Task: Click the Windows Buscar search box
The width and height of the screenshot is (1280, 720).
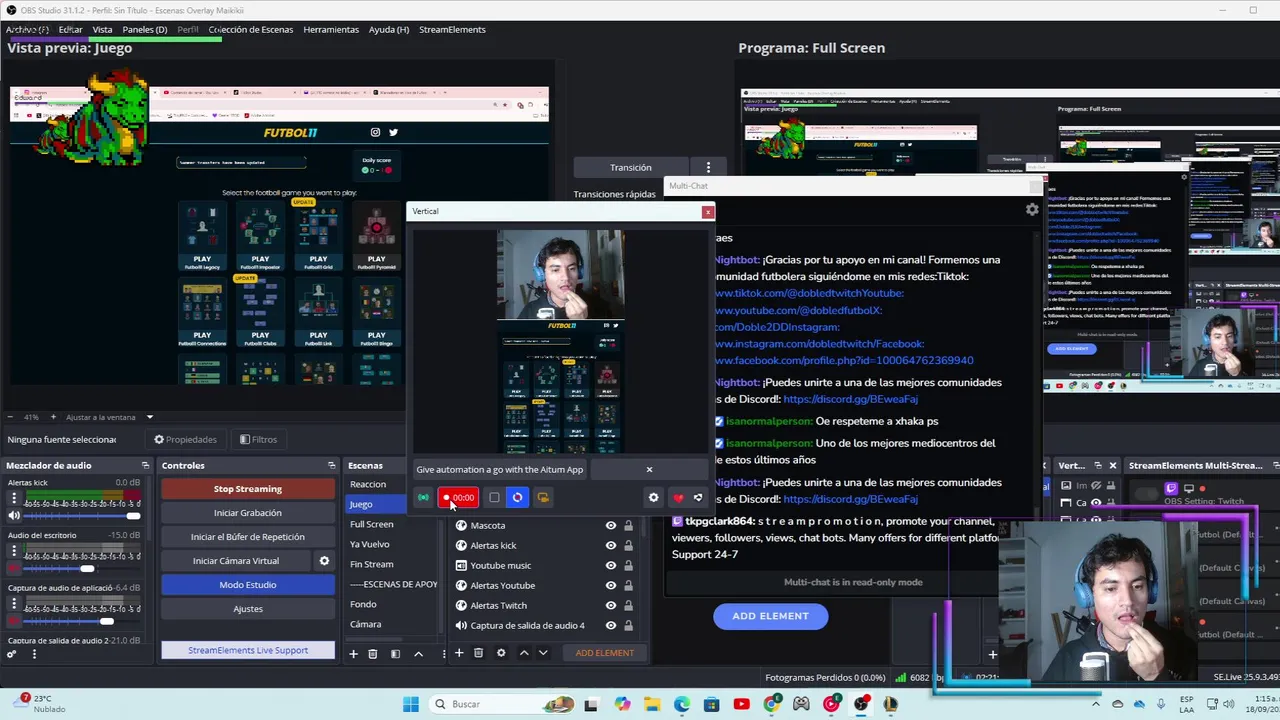Action: [500, 704]
